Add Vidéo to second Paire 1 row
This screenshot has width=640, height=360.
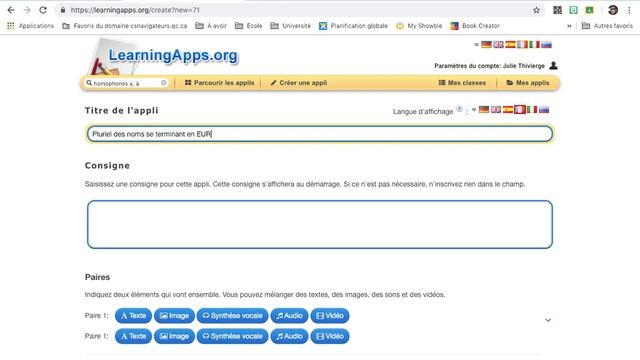pyautogui.click(x=330, y=336)
